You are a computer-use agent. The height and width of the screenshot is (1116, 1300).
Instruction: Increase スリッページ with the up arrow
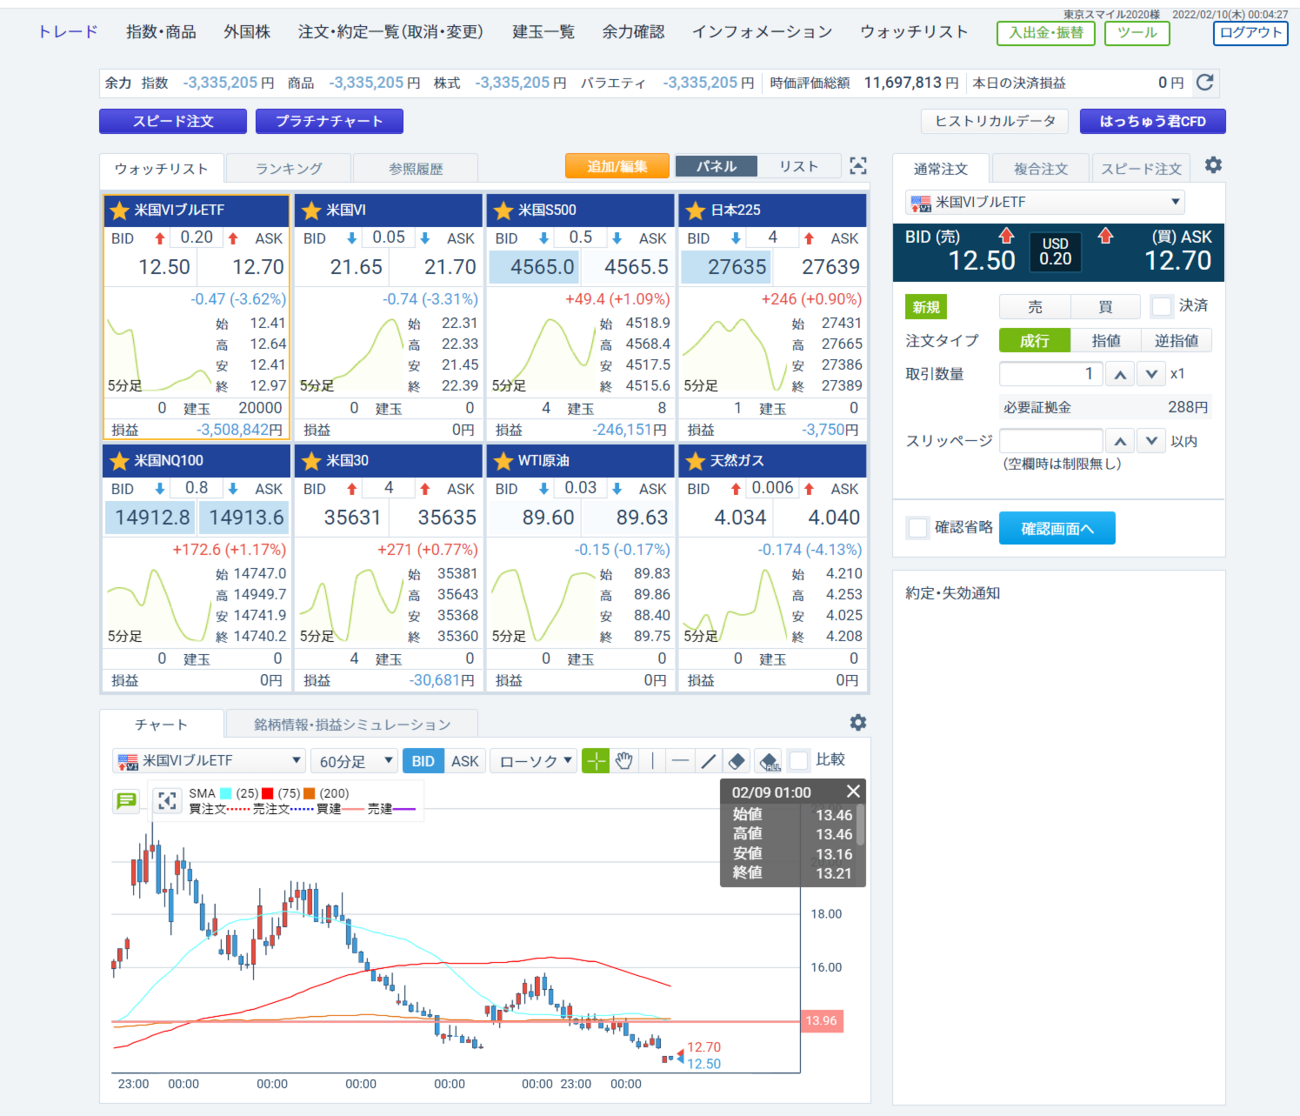(1120, 441)
